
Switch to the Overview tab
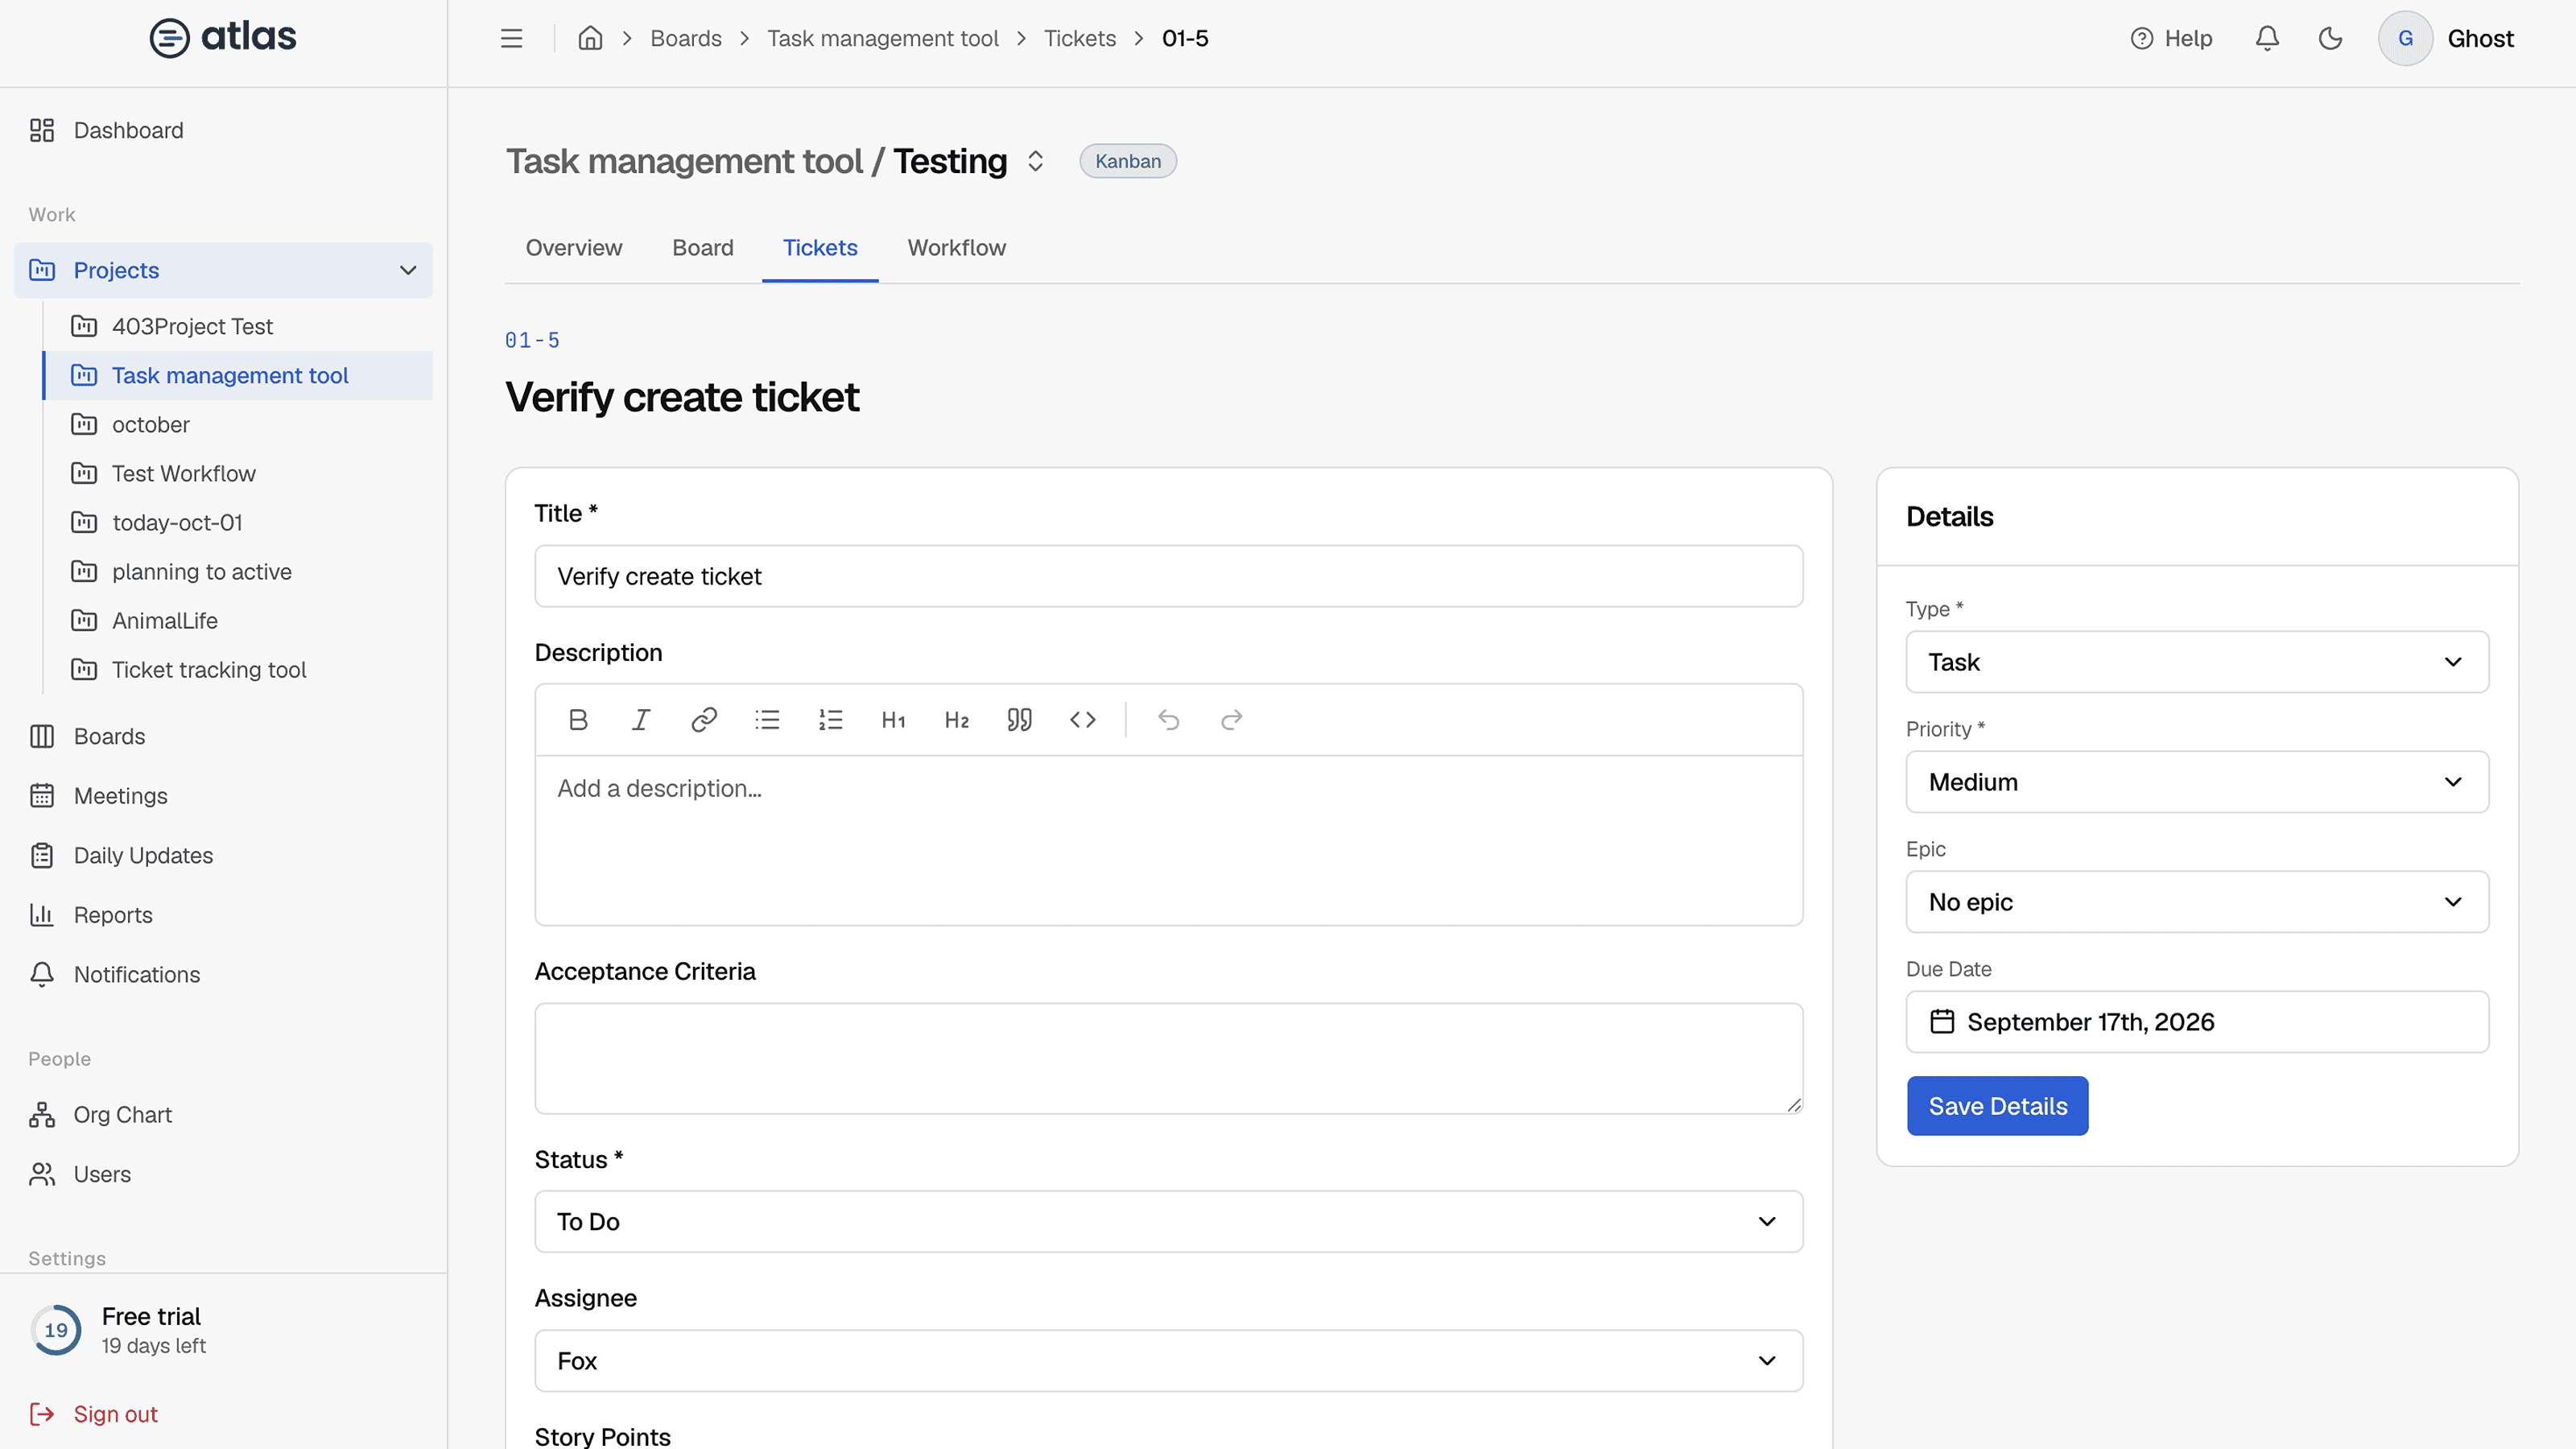(574, 248)
